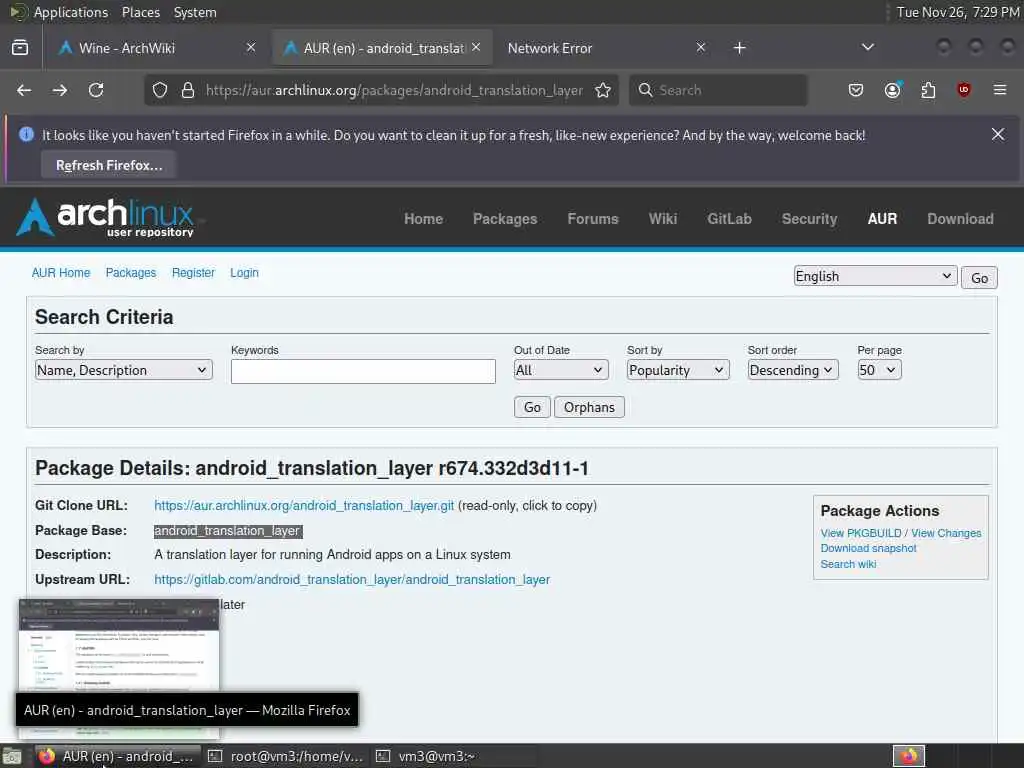Click the highlighted android_translation_layer package base
Screen dimensions: 1024x768
tap(228, 530)
